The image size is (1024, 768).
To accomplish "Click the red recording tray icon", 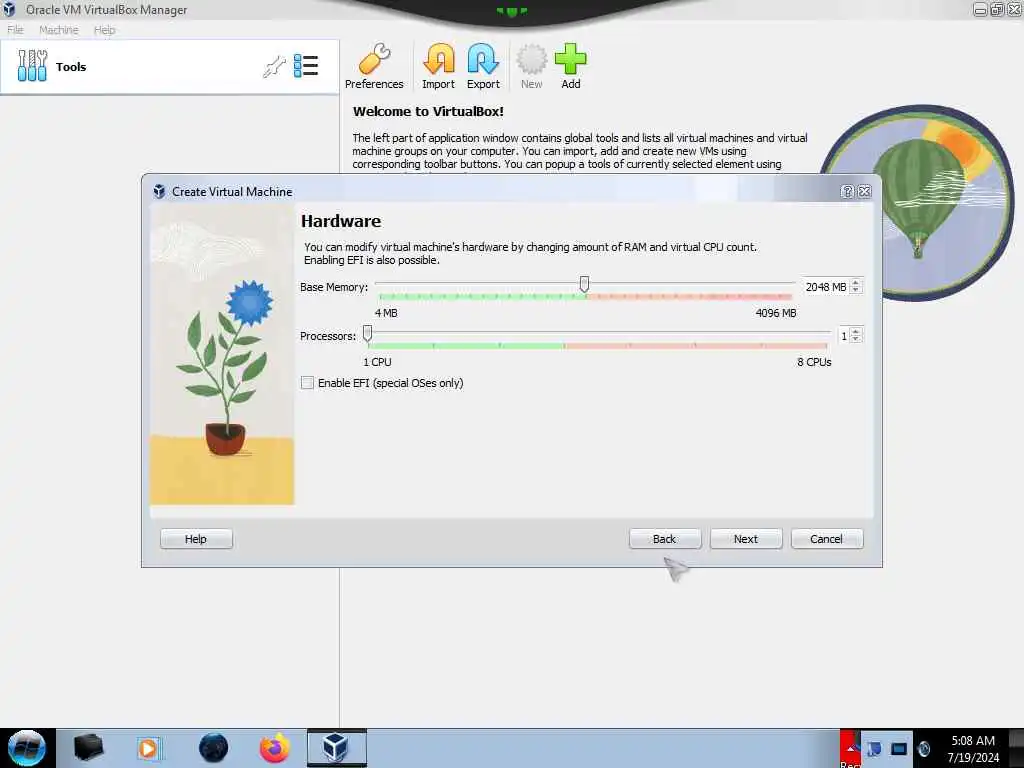I will pos(850,748).
